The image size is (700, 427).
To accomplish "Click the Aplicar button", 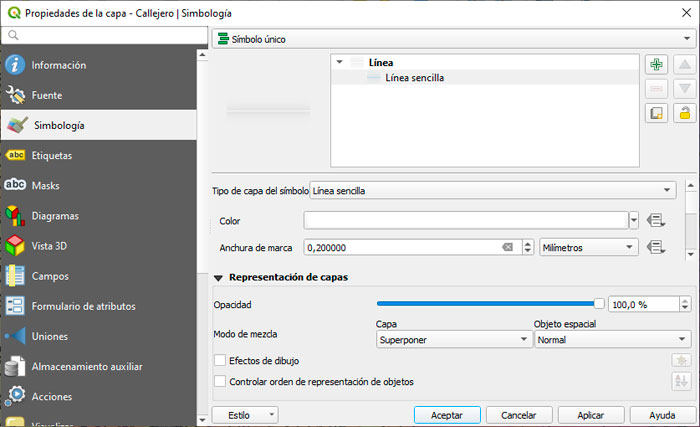I will [591, 415].
